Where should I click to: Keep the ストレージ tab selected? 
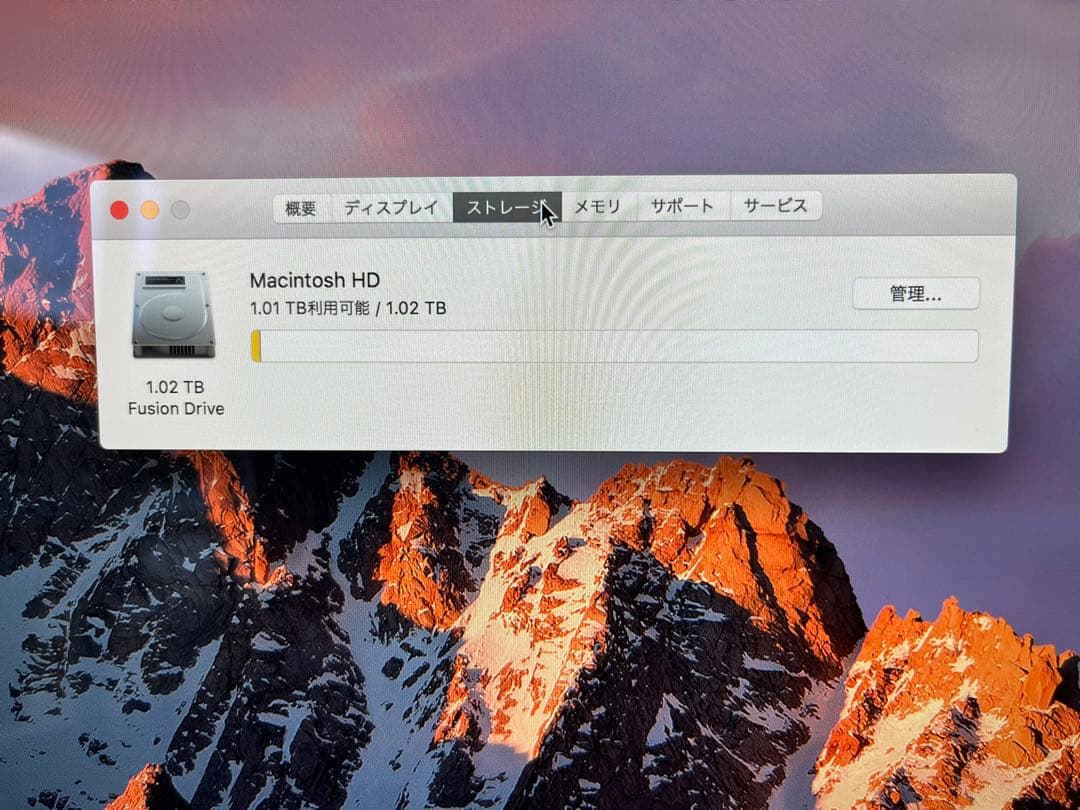(x=506, y=206)
